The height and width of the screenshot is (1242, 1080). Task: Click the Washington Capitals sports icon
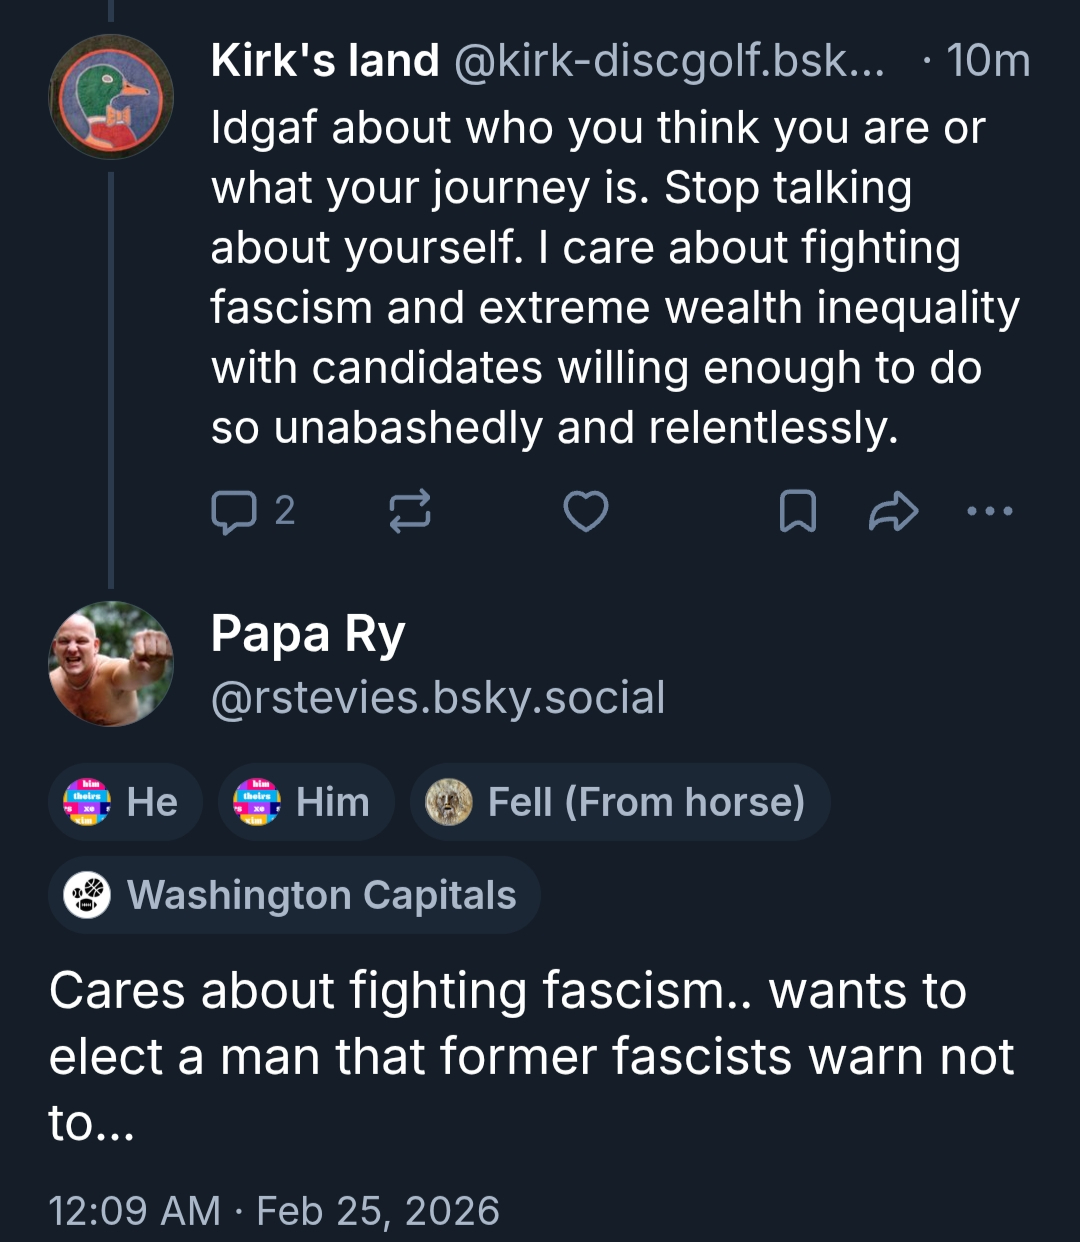pyautogui.click(x=87, y=895)
